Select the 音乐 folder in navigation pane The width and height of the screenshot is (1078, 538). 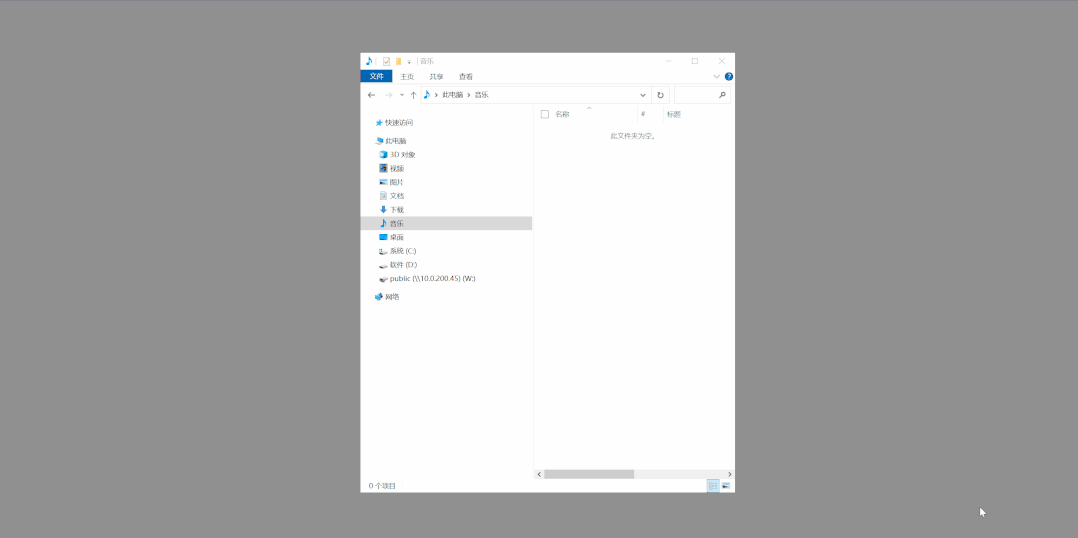(x=446, y=223)
